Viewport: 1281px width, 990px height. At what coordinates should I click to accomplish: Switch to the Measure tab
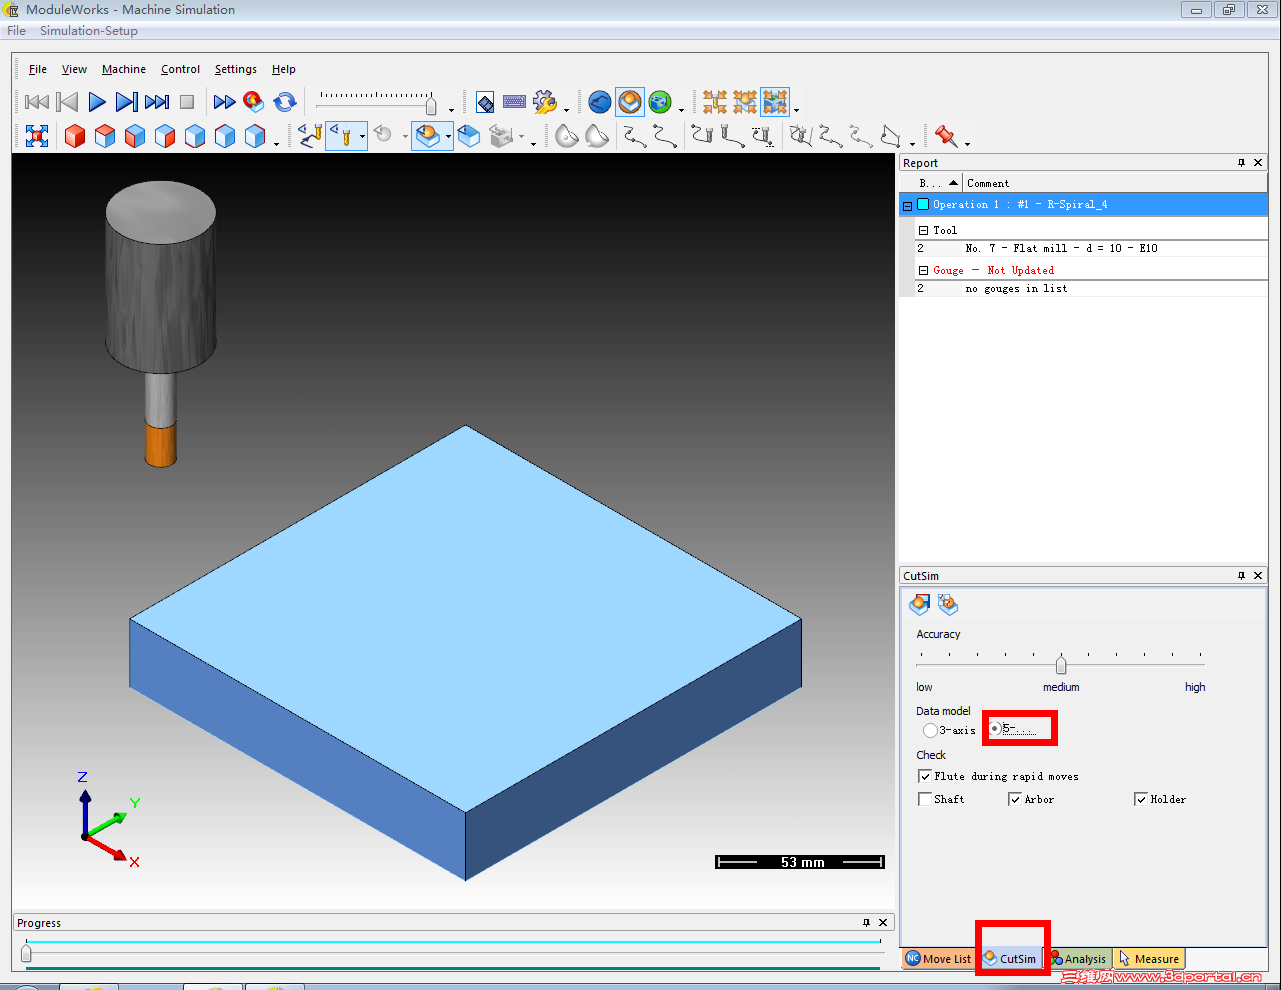1149,959
